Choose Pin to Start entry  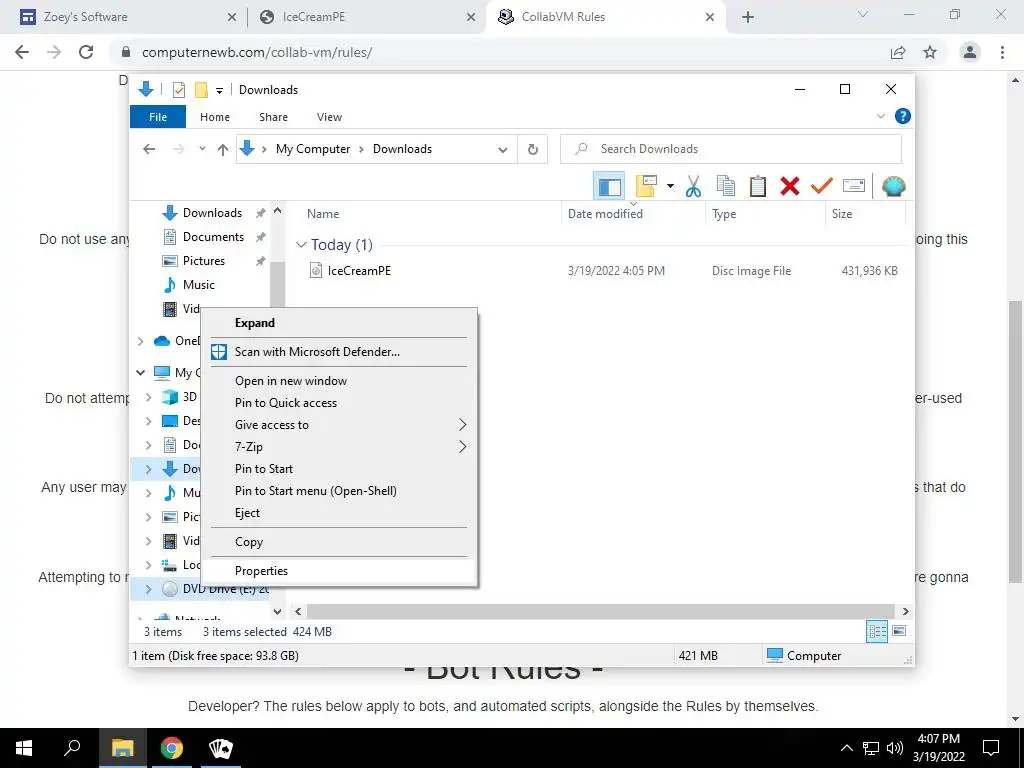click(340, 469)
